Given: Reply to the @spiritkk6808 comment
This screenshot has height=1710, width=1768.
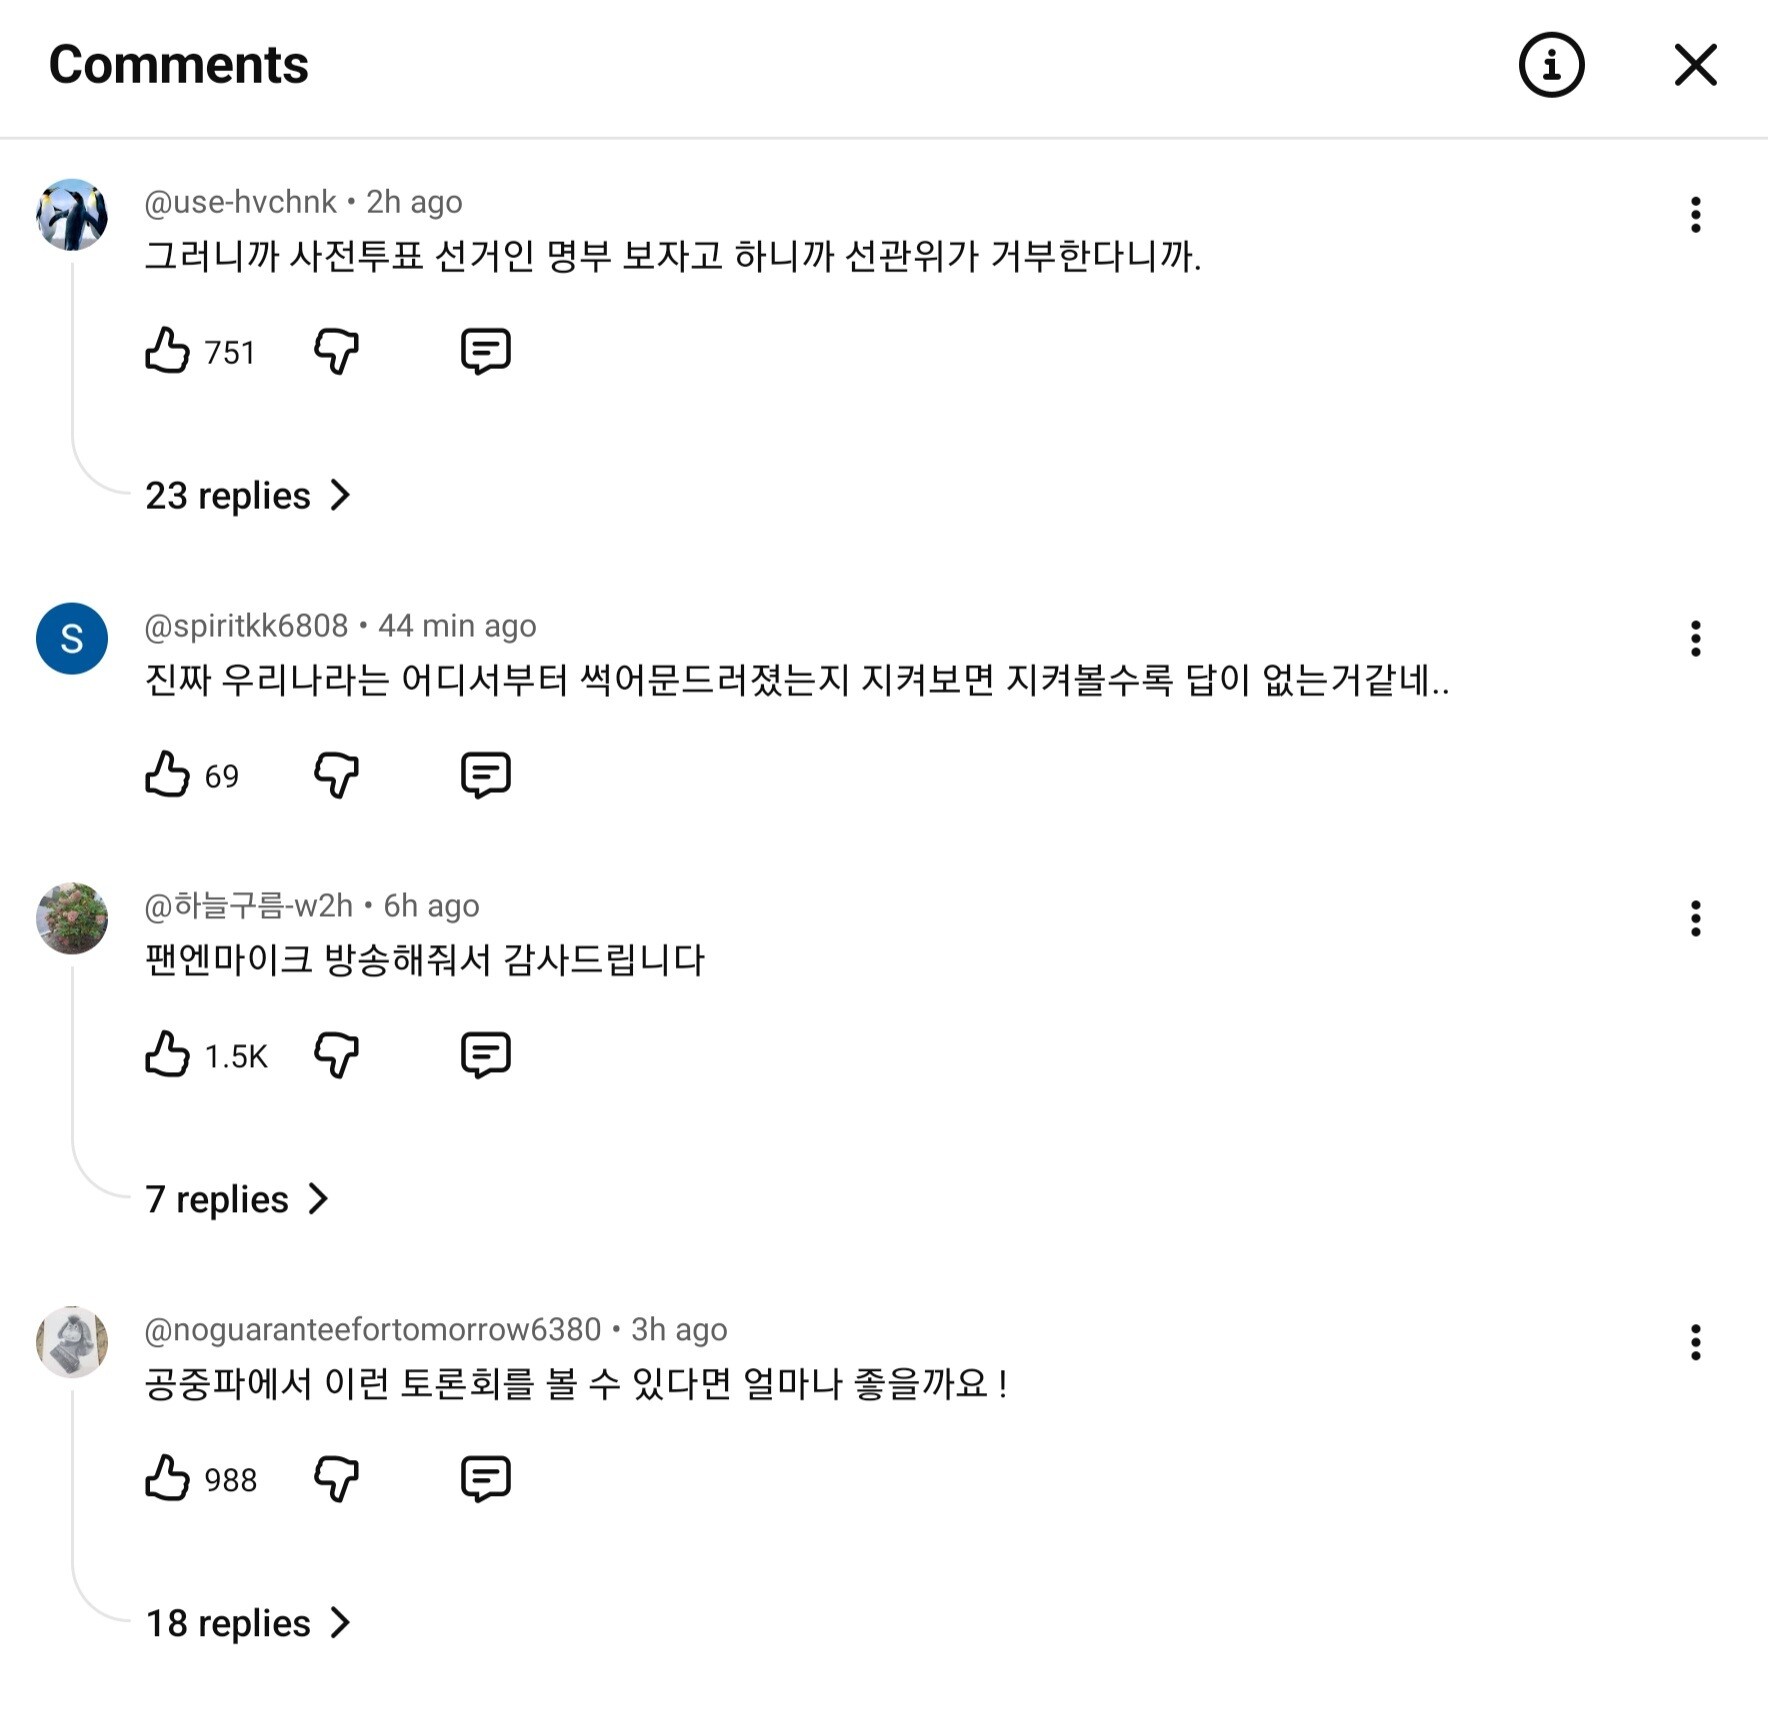Looking at the screenshot, I should click(486, 775).
